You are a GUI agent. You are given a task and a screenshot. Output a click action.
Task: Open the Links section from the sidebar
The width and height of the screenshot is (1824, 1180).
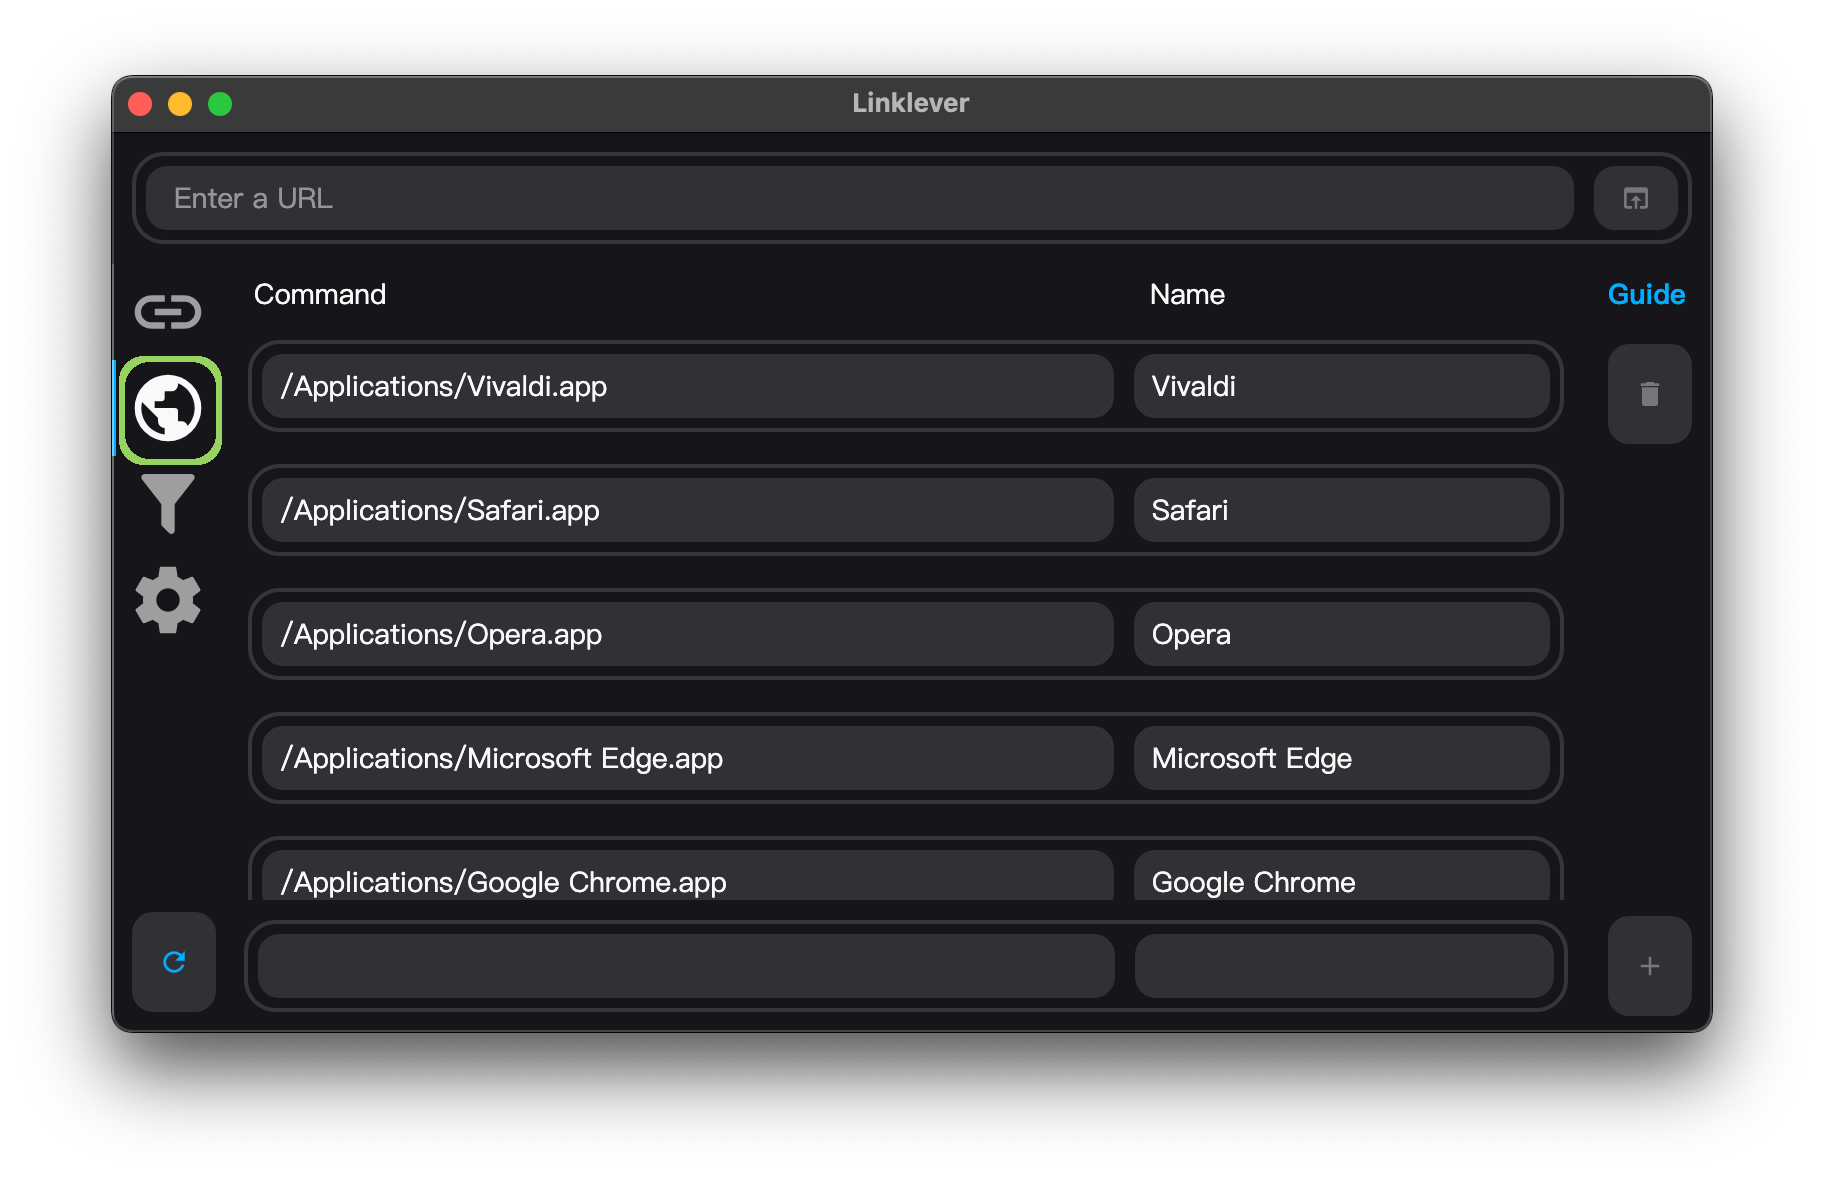pos(168,312)
